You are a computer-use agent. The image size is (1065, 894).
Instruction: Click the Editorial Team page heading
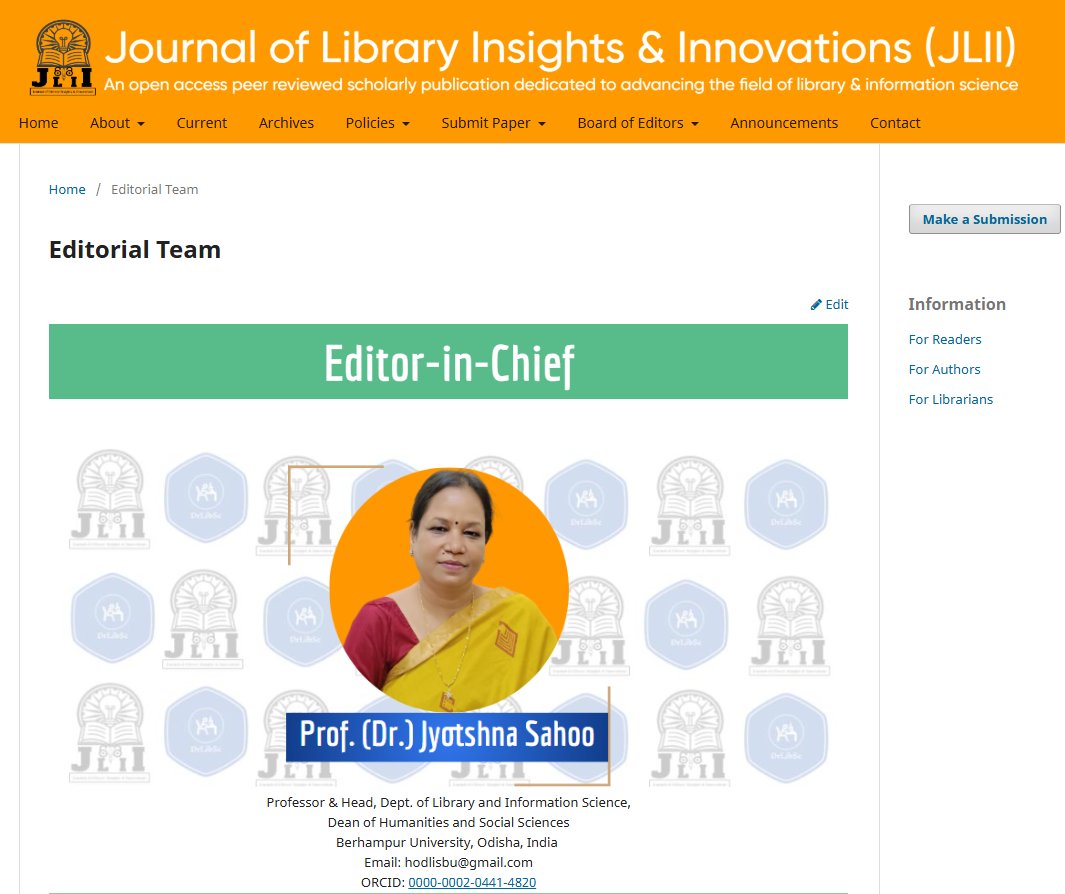pyautogui.click(x=134, y=249)
